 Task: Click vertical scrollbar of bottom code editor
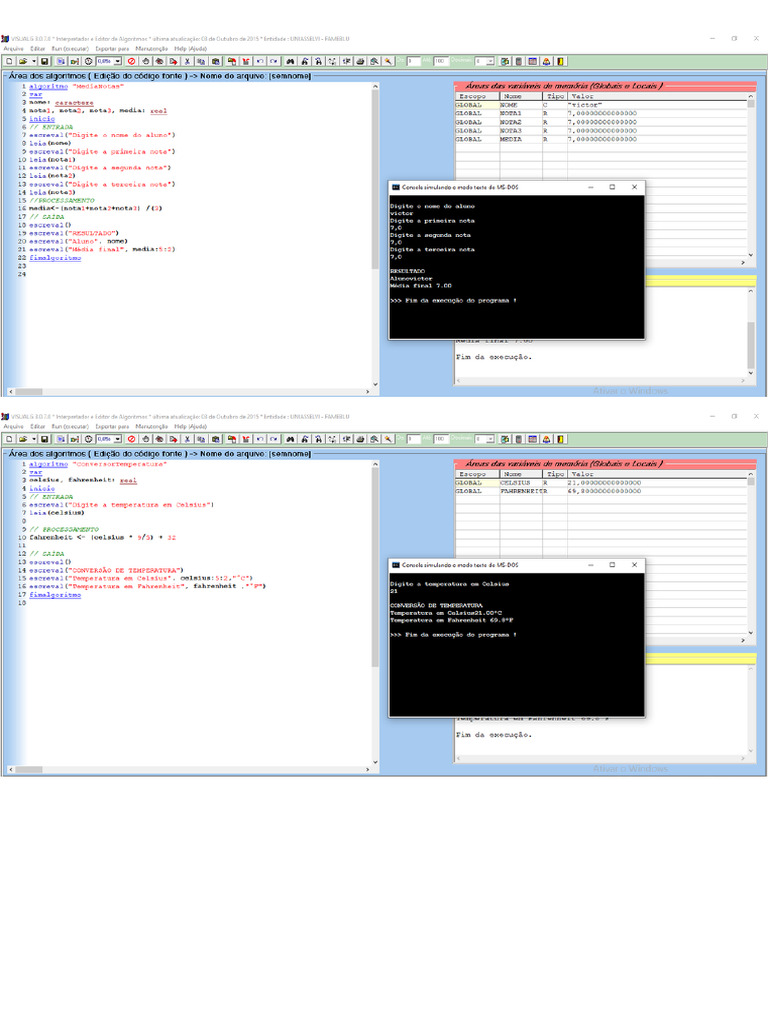[x=376, y=613]
